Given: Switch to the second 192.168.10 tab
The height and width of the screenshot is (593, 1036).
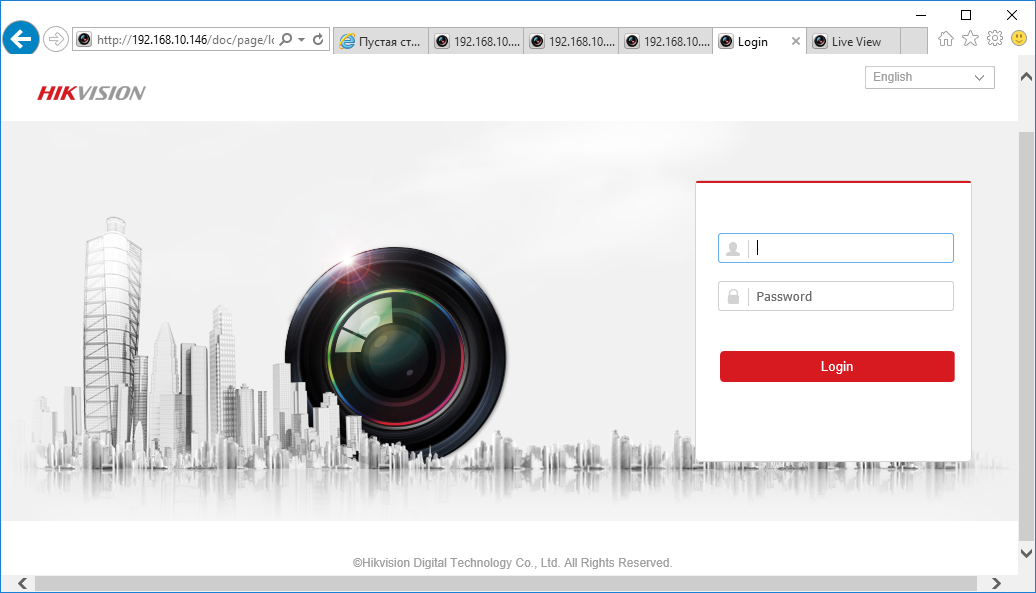Looking at the screenshot, I should click(x=572, y=41).
